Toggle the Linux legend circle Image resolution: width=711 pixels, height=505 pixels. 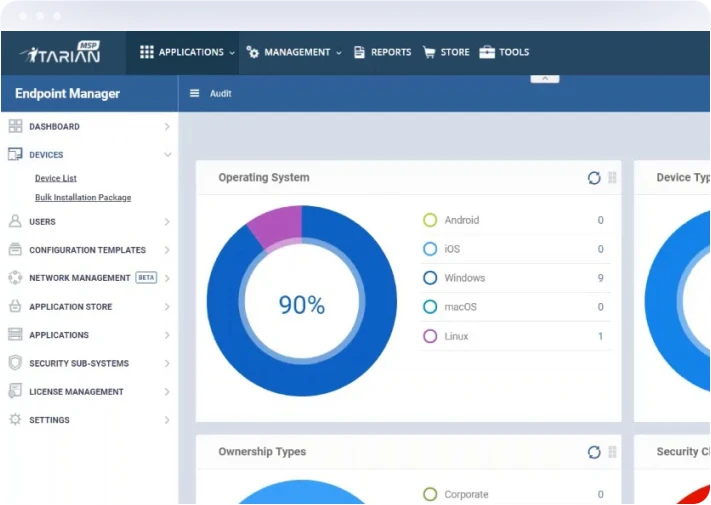click(x=430, y=336)
